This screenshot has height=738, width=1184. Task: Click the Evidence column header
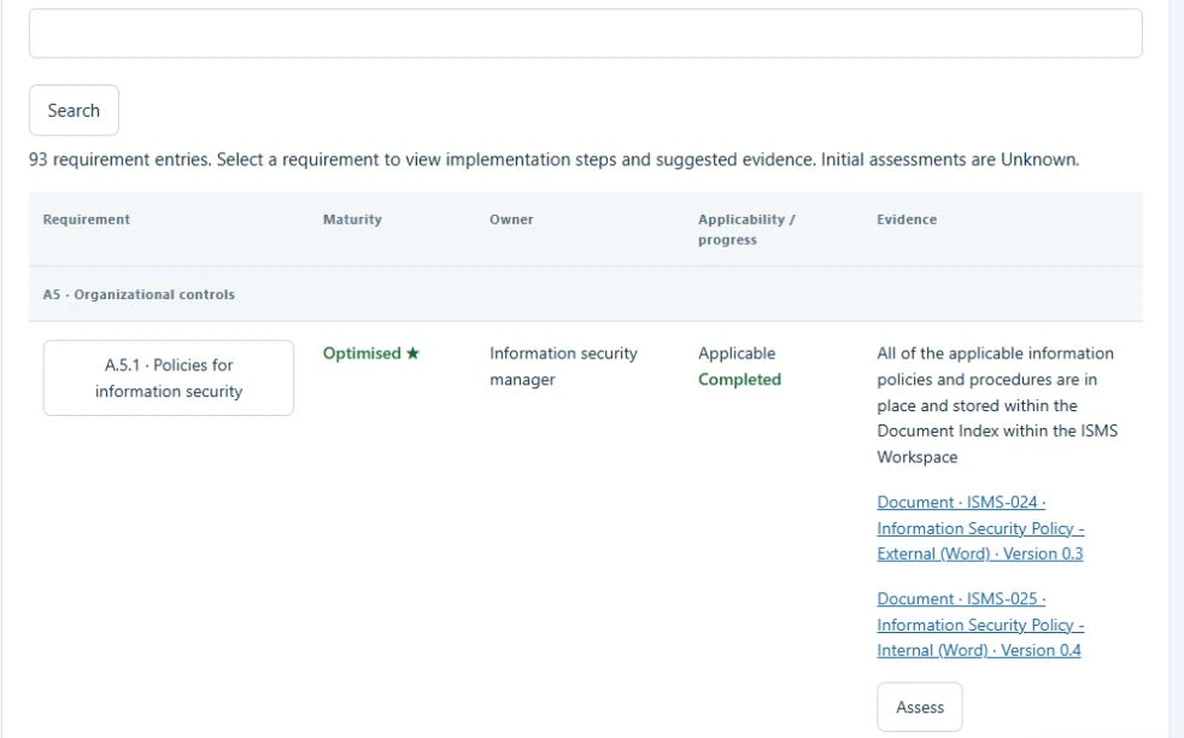pyautogui.click(x=906, y=220)
